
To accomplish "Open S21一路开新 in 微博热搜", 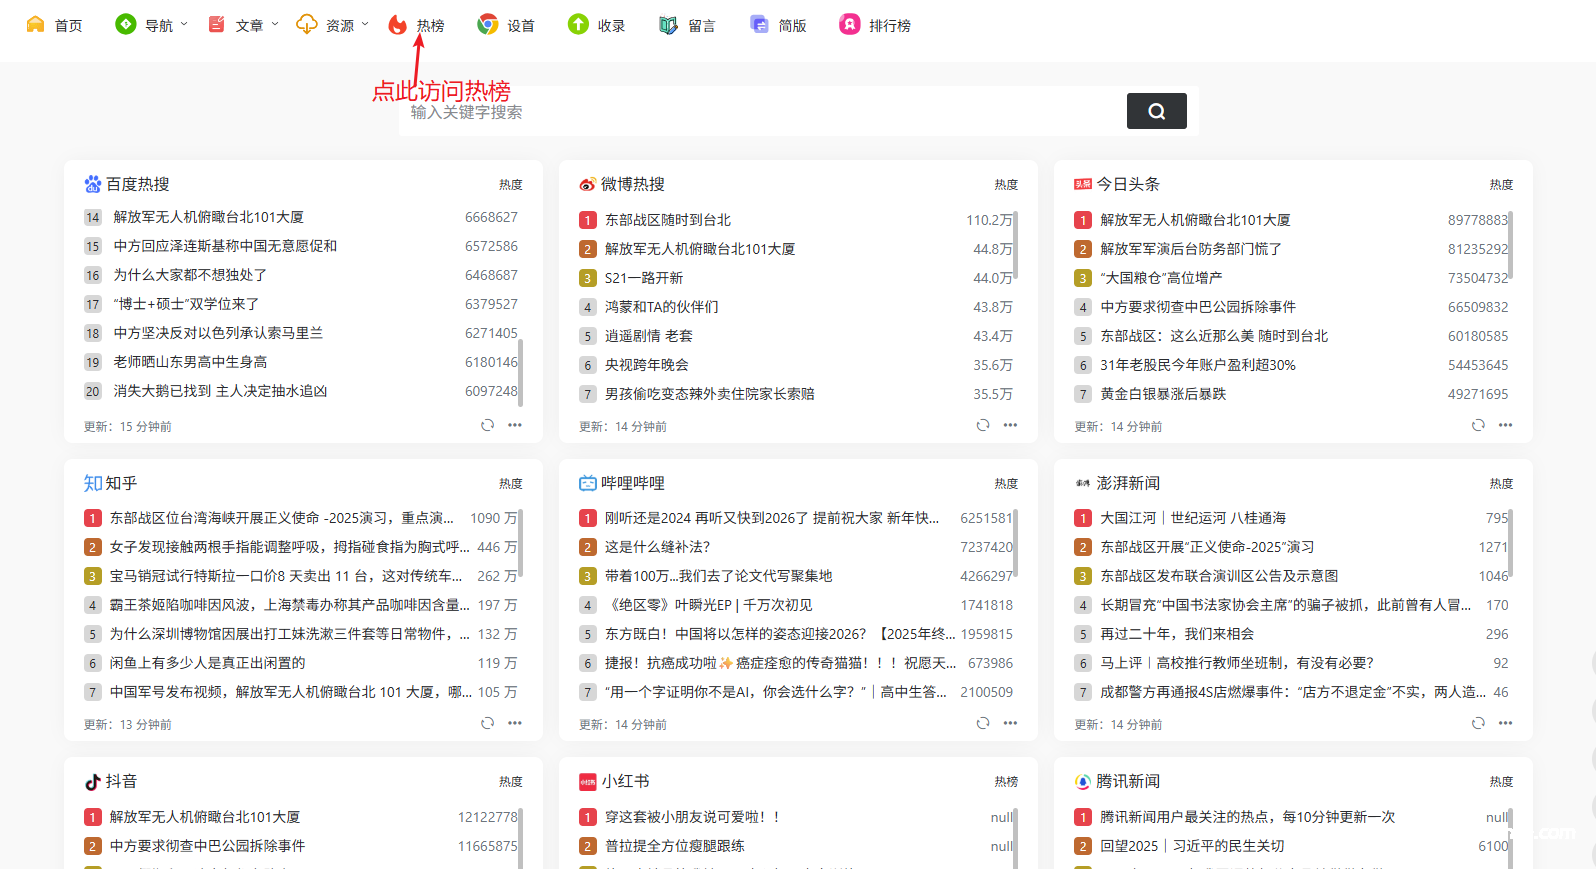I will 644,278.
